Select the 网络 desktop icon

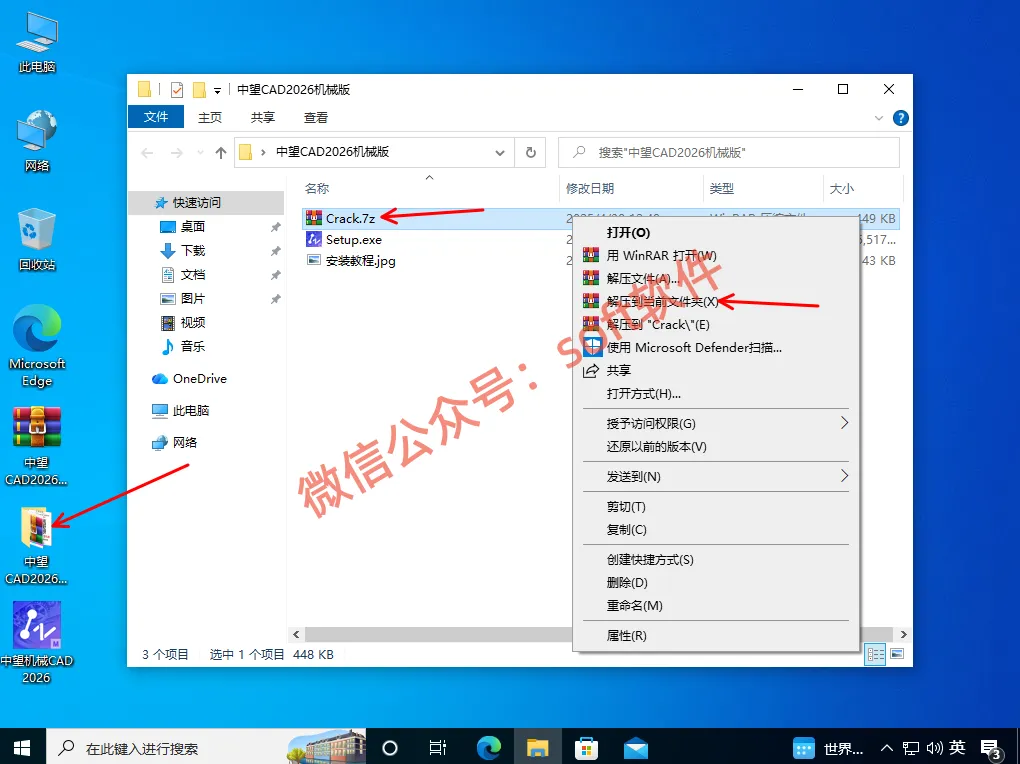(x=37, y=141)
